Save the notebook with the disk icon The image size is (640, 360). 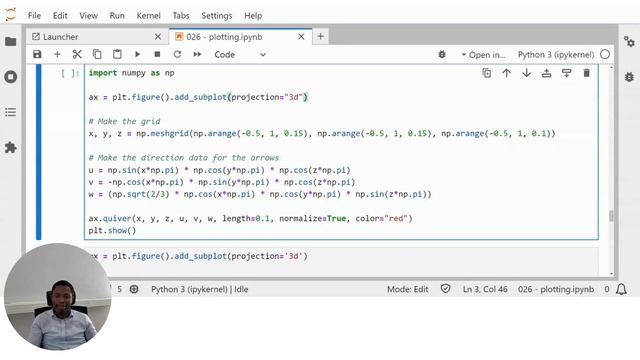pos(37,54)
